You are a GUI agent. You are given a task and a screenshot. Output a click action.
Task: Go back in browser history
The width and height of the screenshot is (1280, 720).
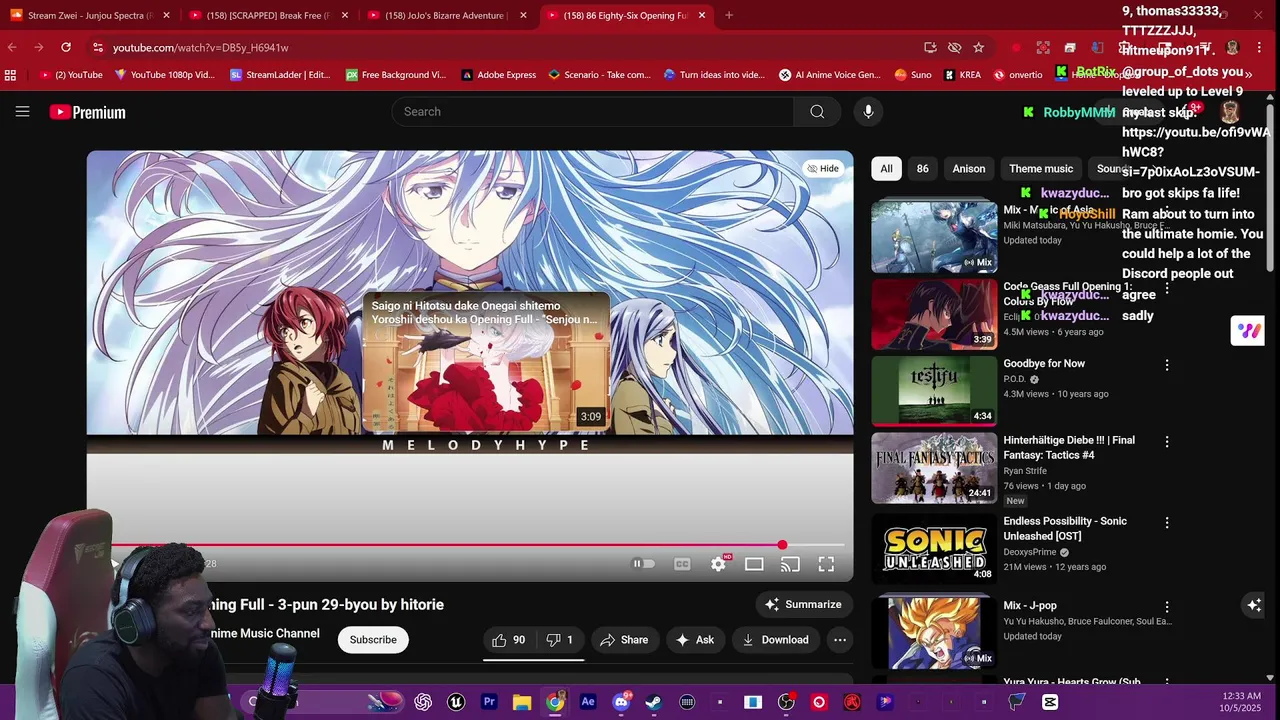tap(12, 47)
